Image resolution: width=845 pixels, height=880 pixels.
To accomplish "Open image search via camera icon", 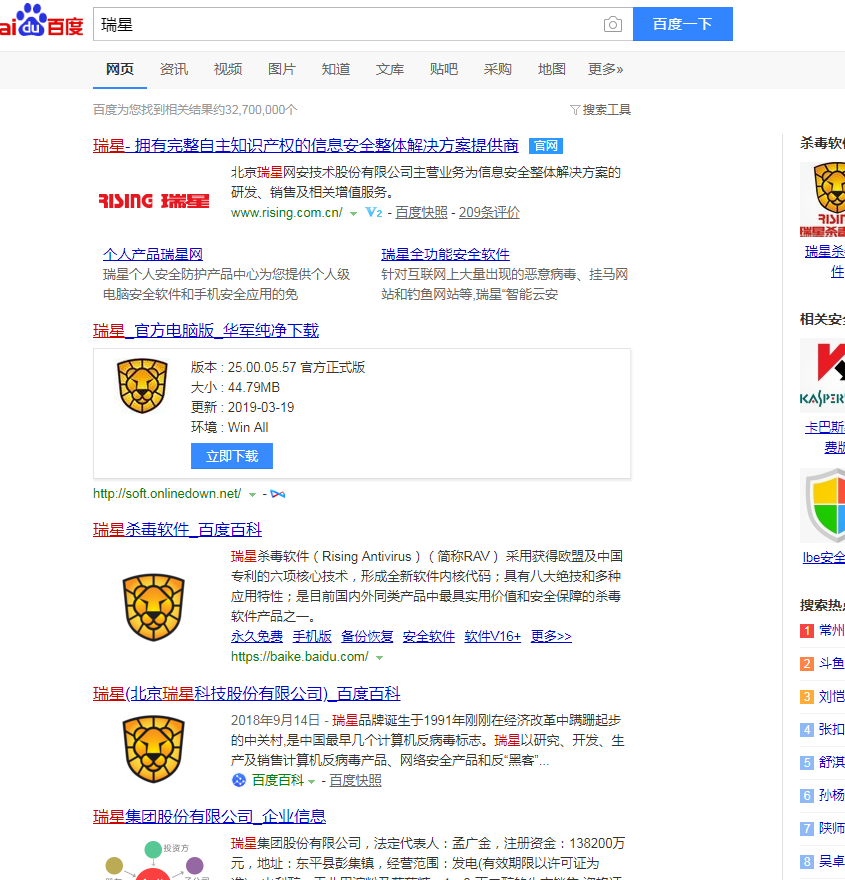I will click(613, 25).
